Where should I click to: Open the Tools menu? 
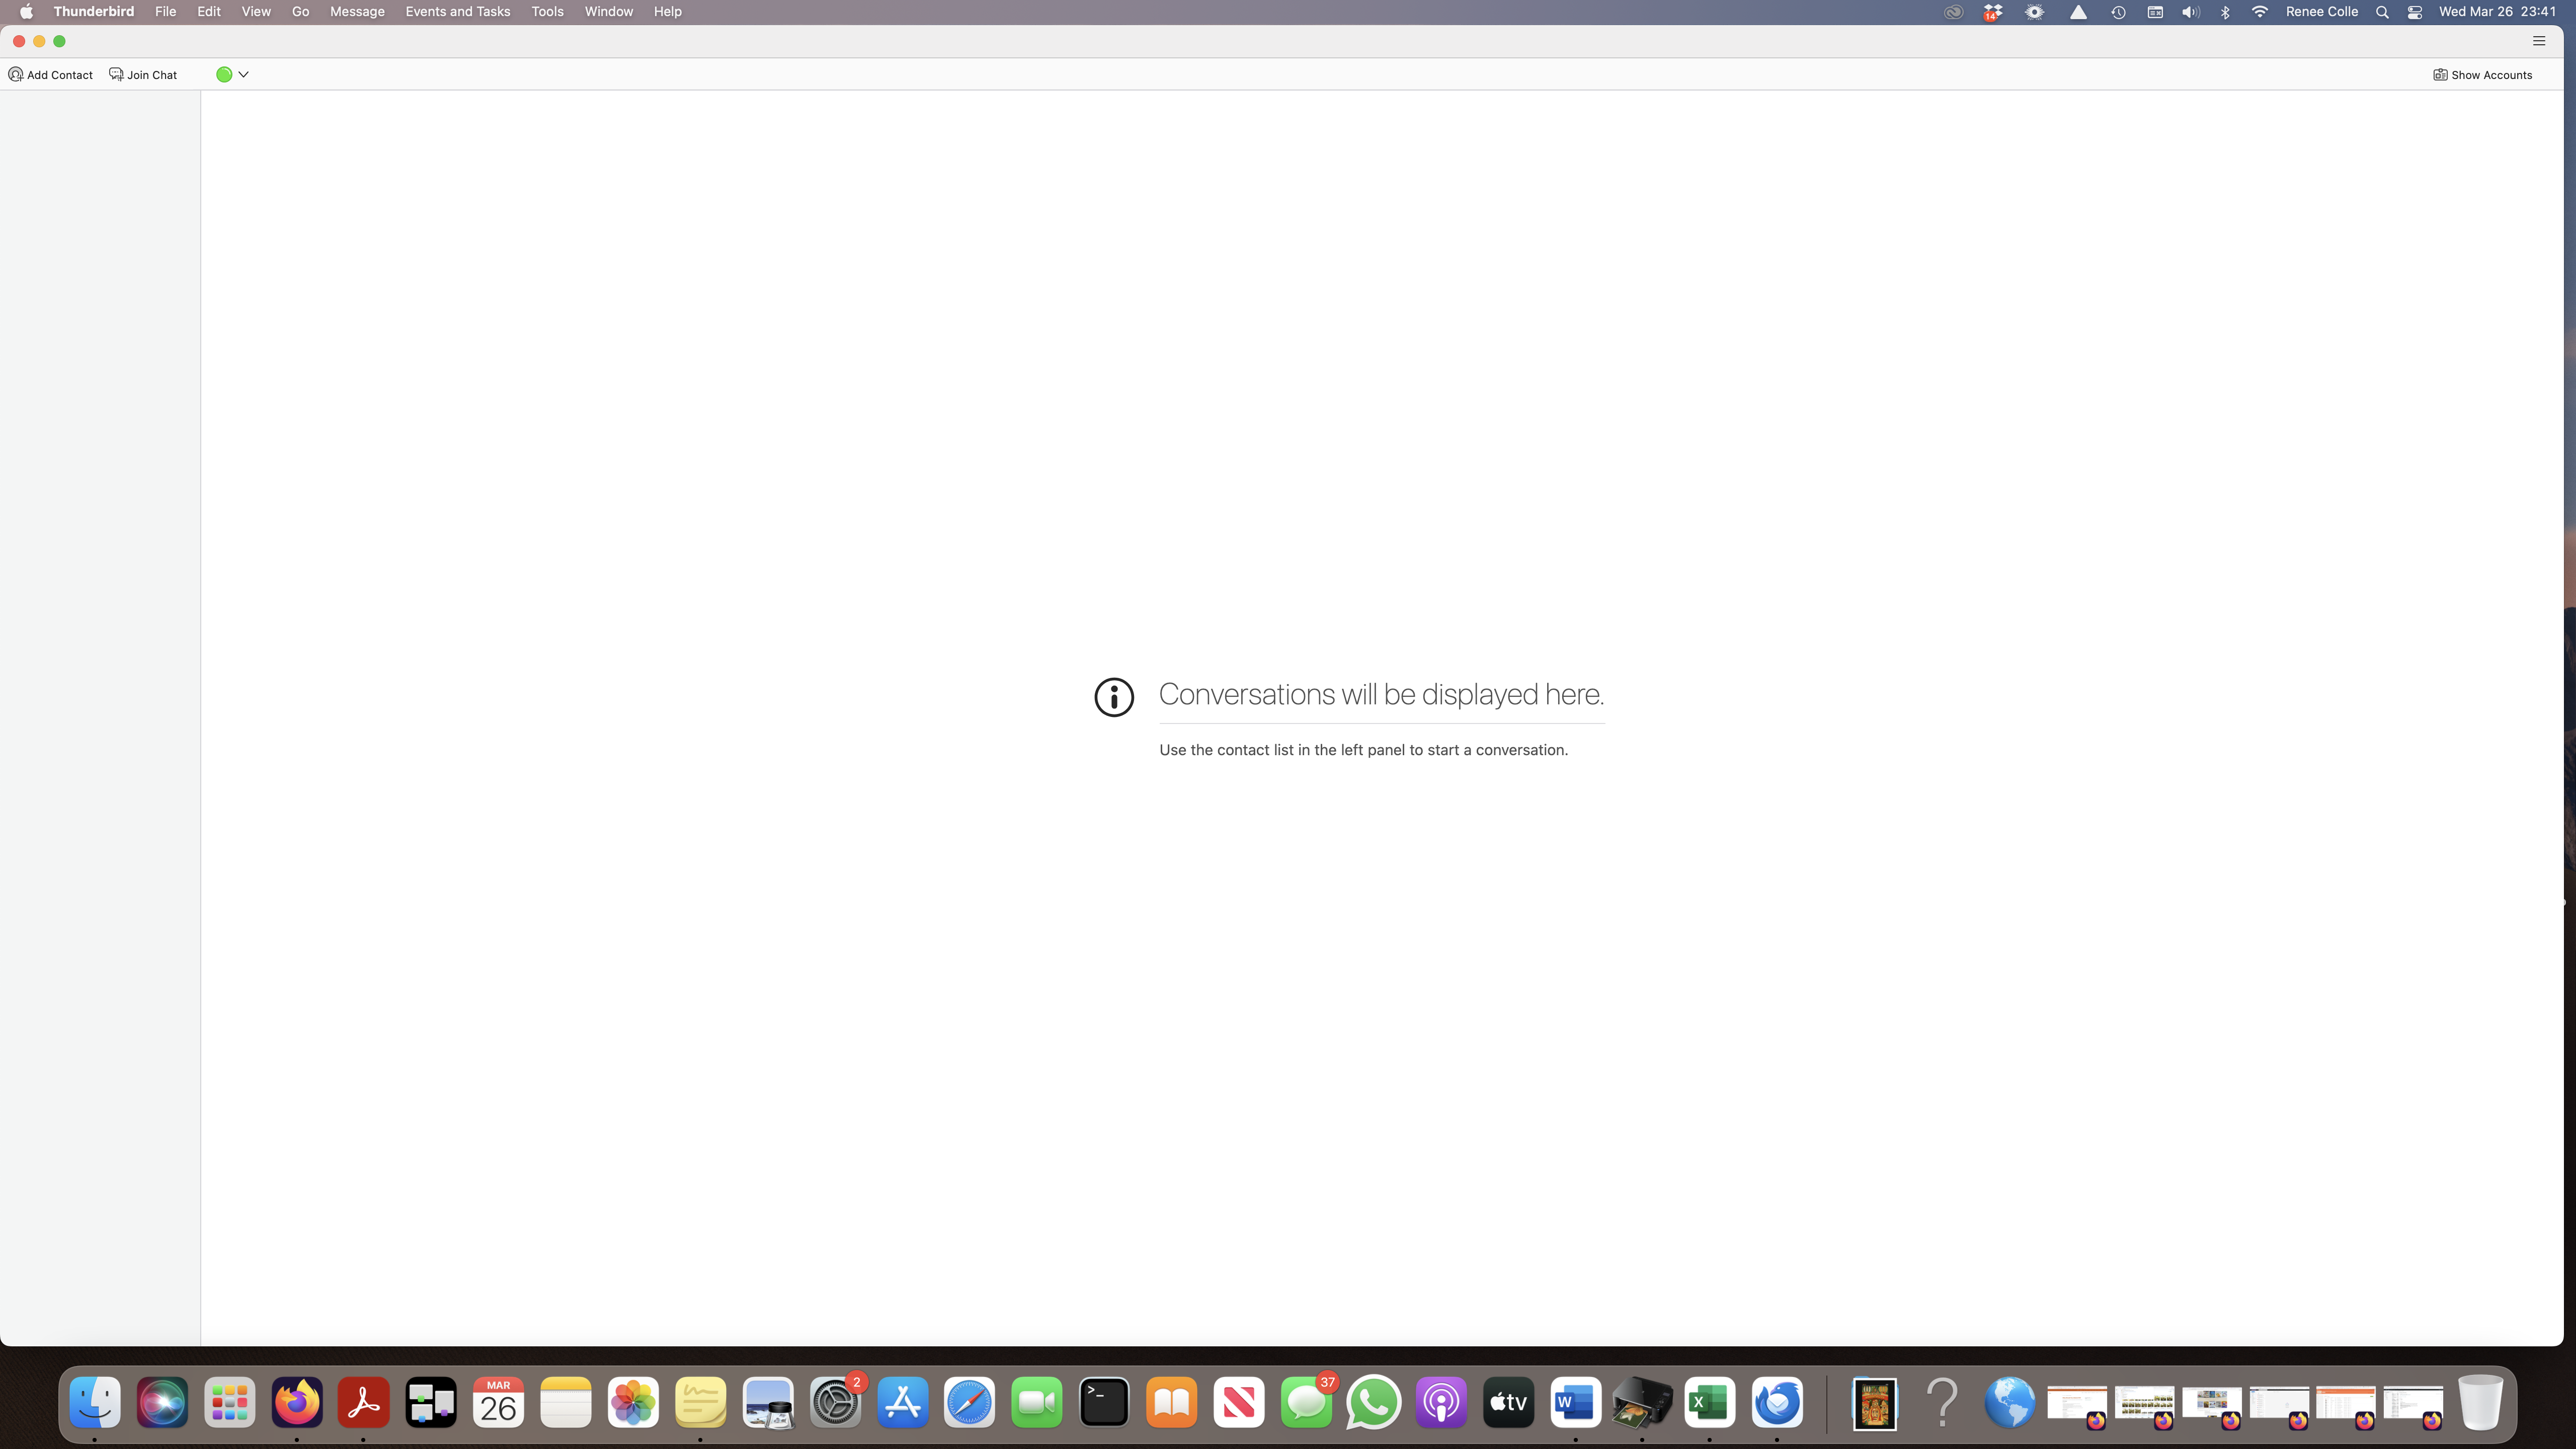click(x=547, y=12)
